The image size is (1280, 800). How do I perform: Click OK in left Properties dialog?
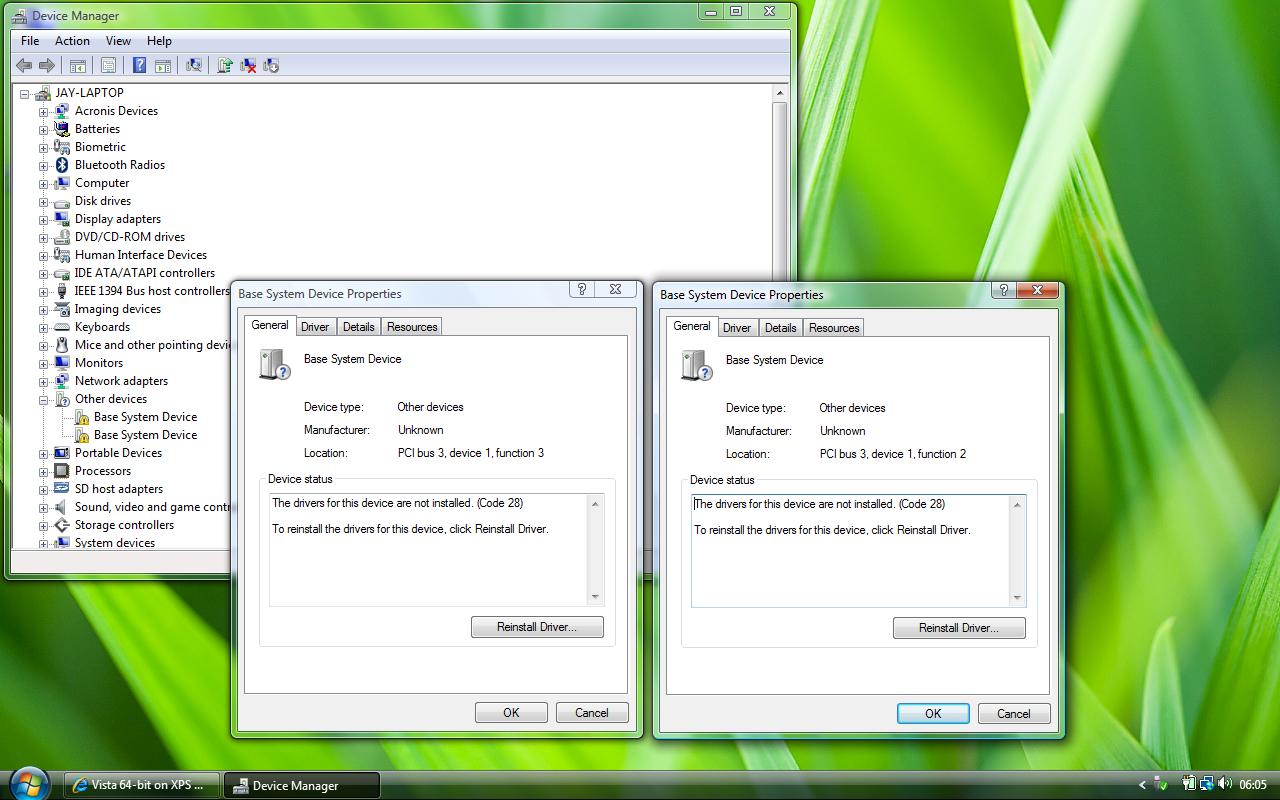(x=511, y=713)
